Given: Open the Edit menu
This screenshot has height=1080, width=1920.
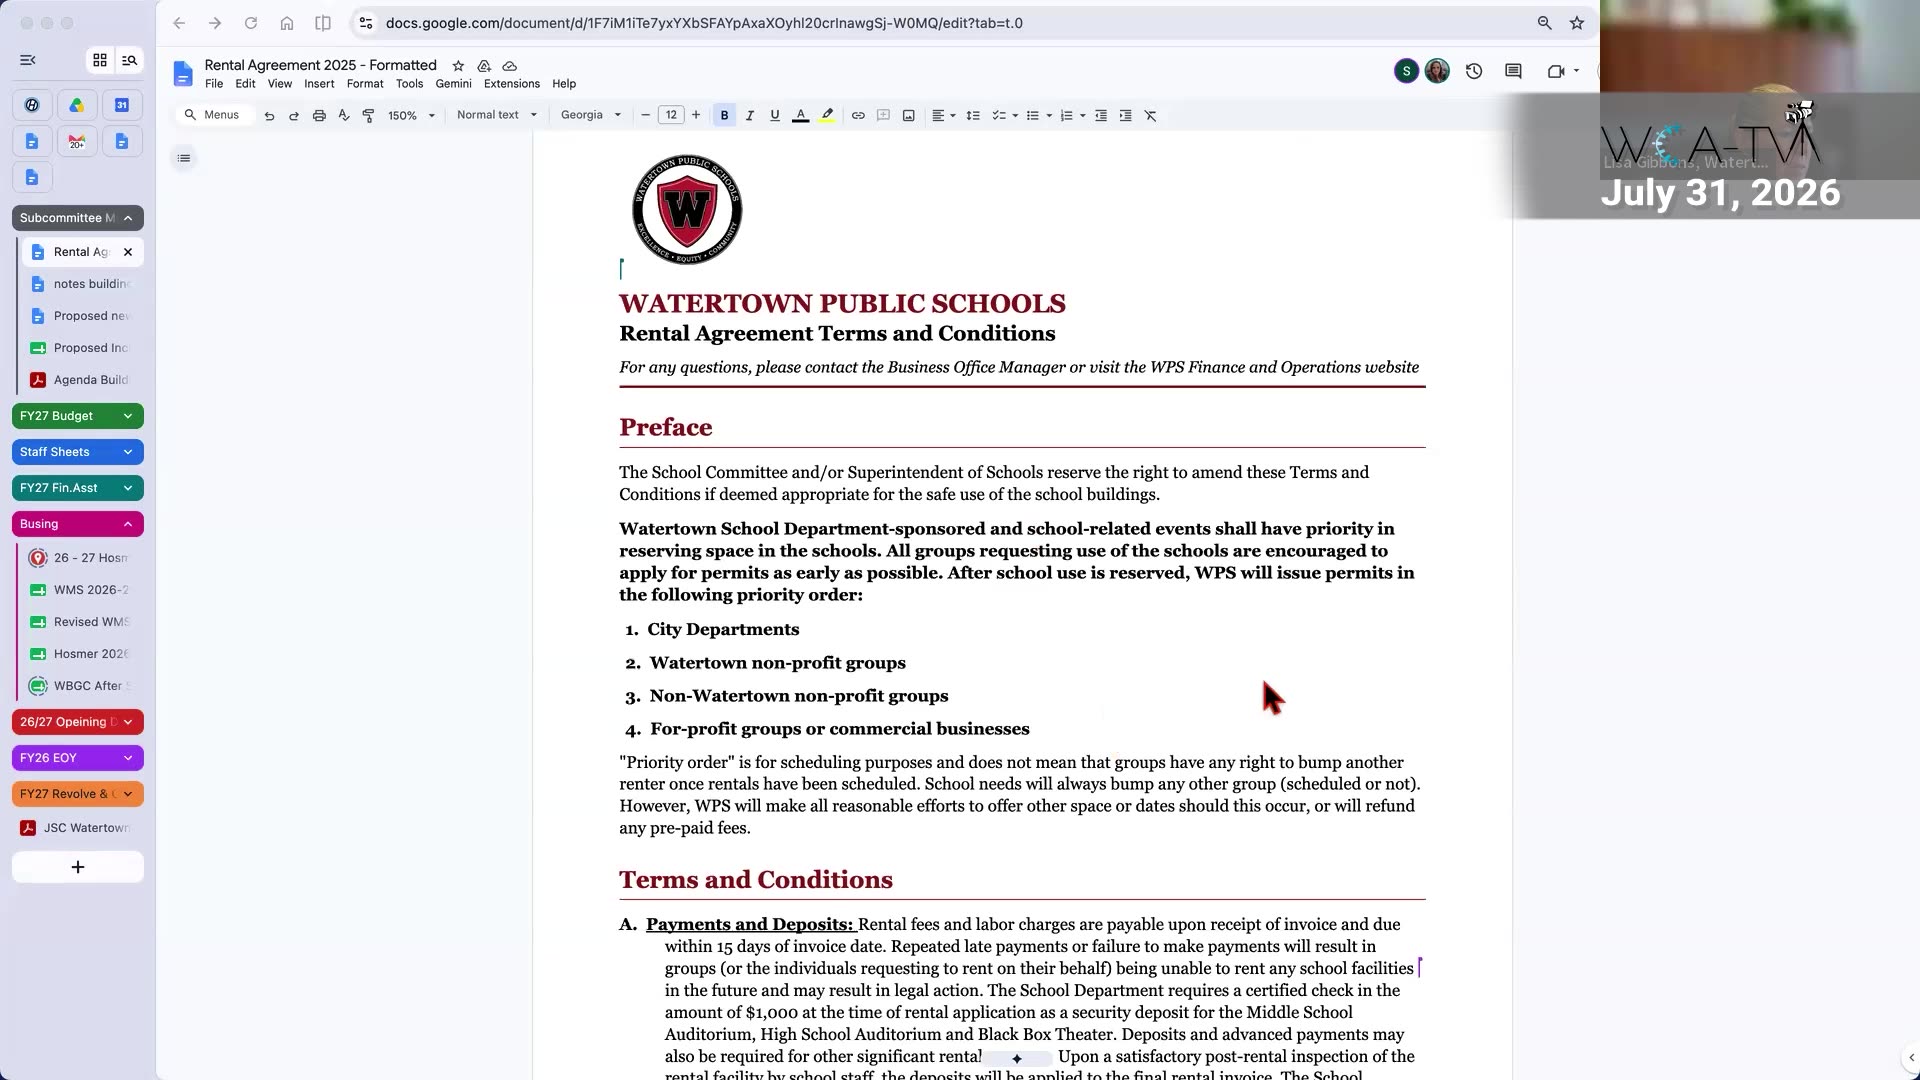Looking at the screenshot, I should pyautogui.click(x=245, y=84).
